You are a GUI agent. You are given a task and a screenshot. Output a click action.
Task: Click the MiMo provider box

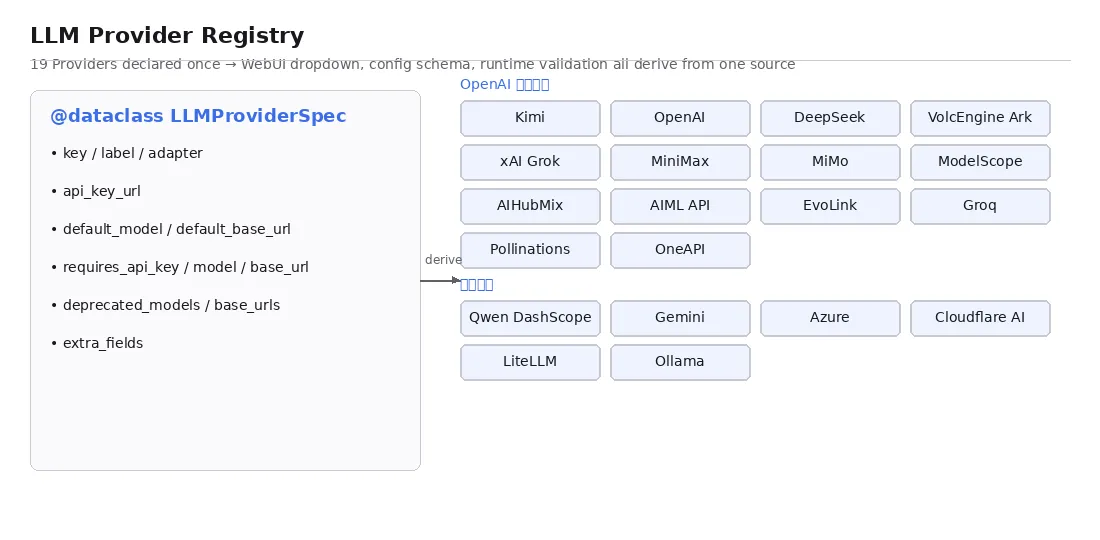(831, 162)
